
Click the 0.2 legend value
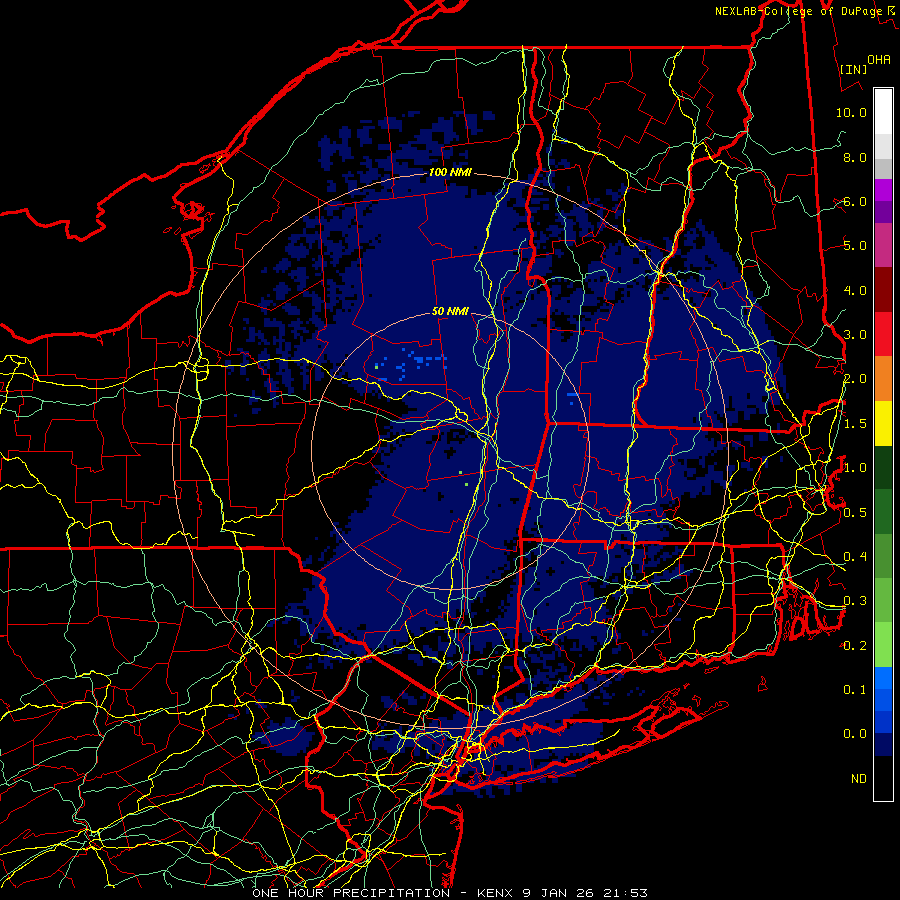pos(855,646)
